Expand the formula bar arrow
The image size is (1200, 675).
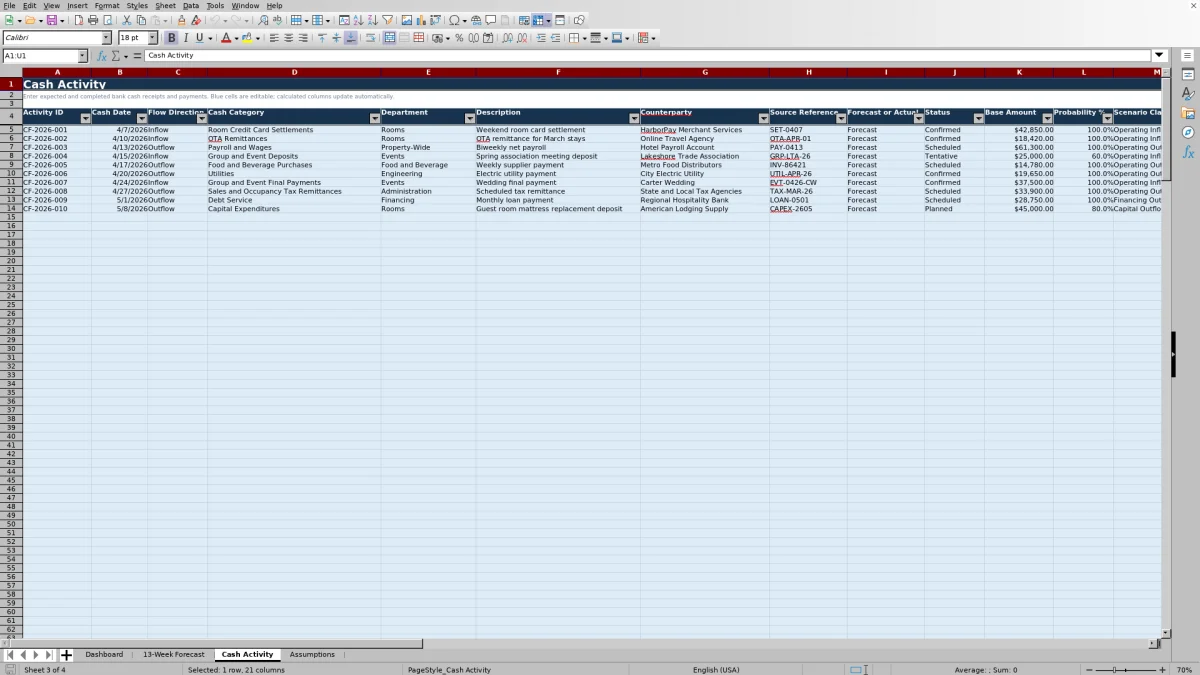(x=1160, y=56)
